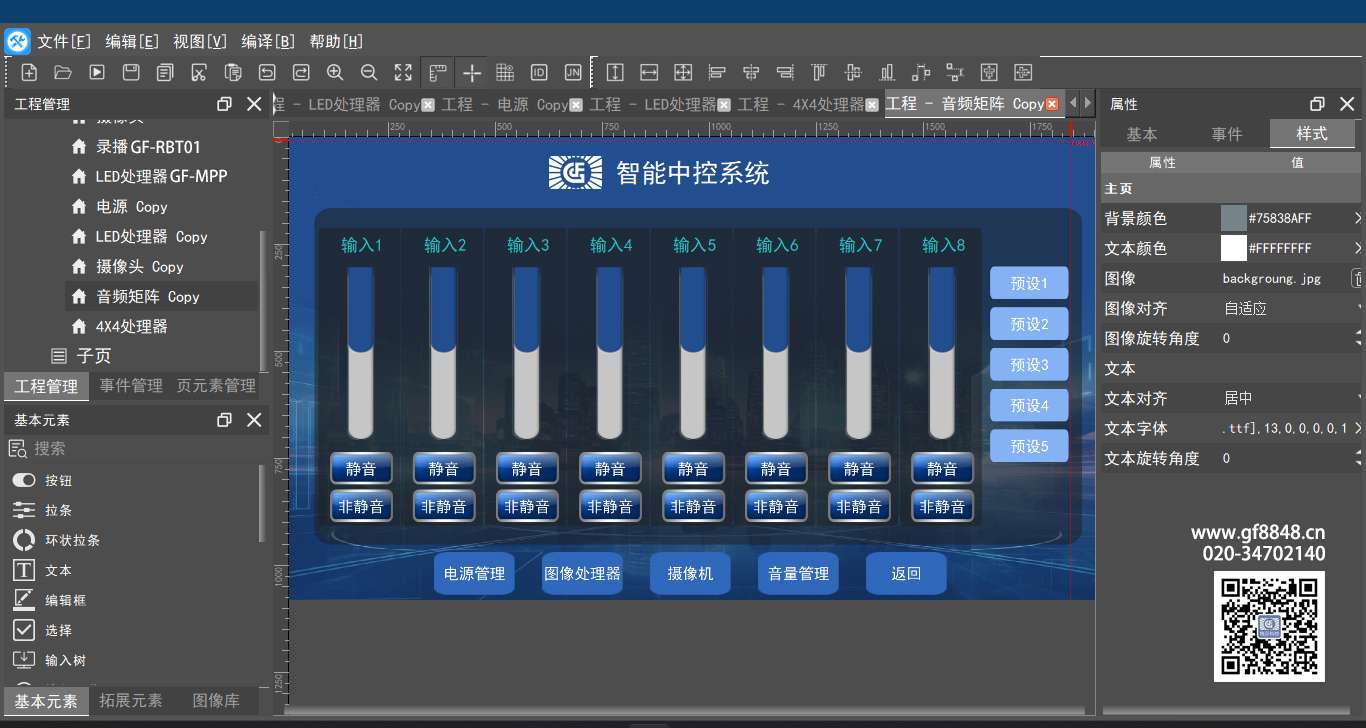This screenshot has height=728, width=1366.
Task: Switch to the 事件 tab in properties panel
Action: point(1226,134)
